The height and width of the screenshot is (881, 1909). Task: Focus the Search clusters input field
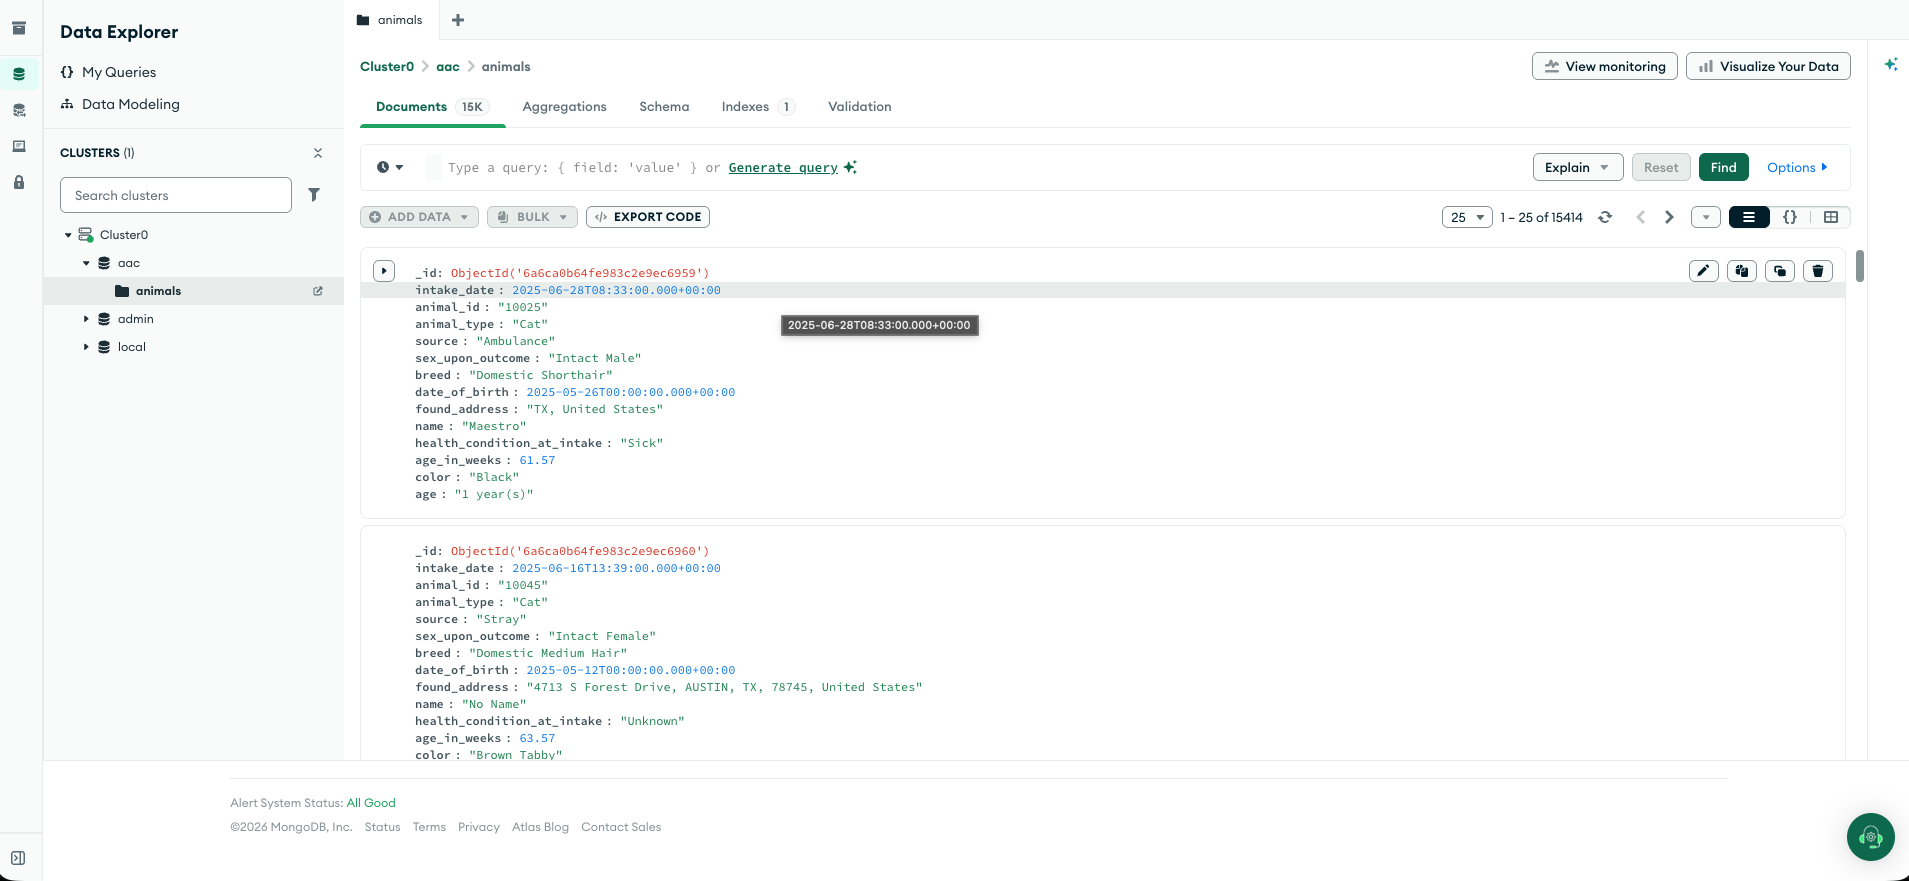coord(176,195)
